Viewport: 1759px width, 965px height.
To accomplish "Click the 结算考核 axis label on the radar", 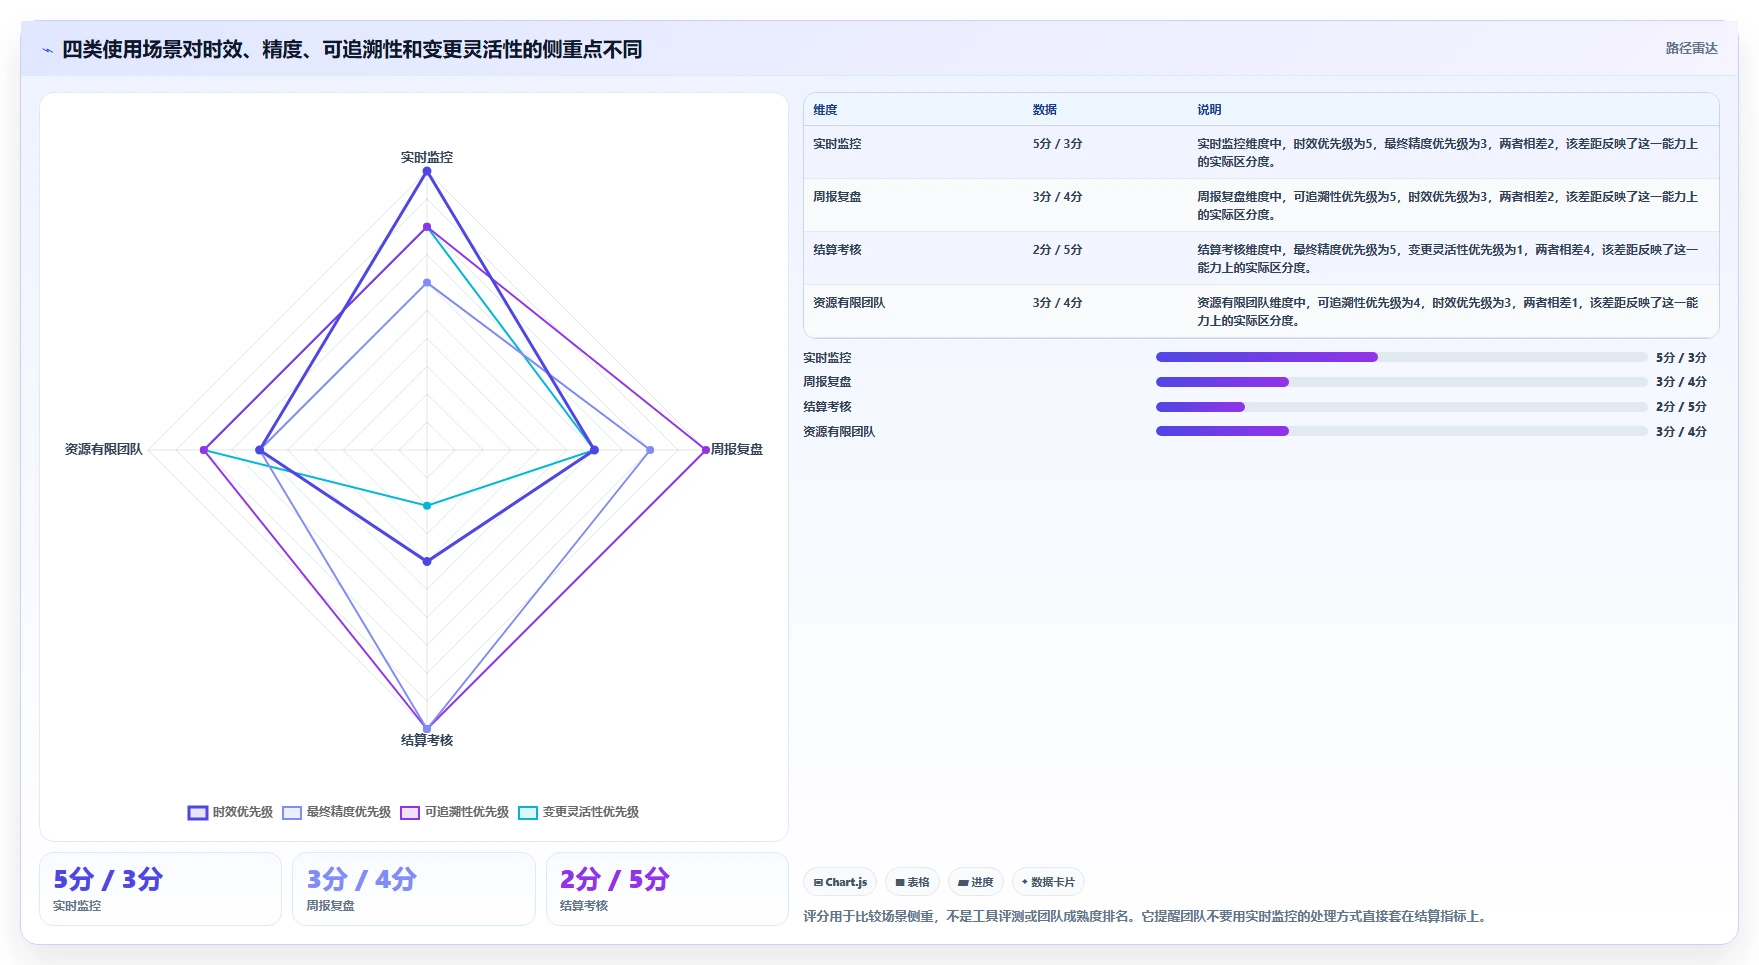I will (x=427, y=740).
